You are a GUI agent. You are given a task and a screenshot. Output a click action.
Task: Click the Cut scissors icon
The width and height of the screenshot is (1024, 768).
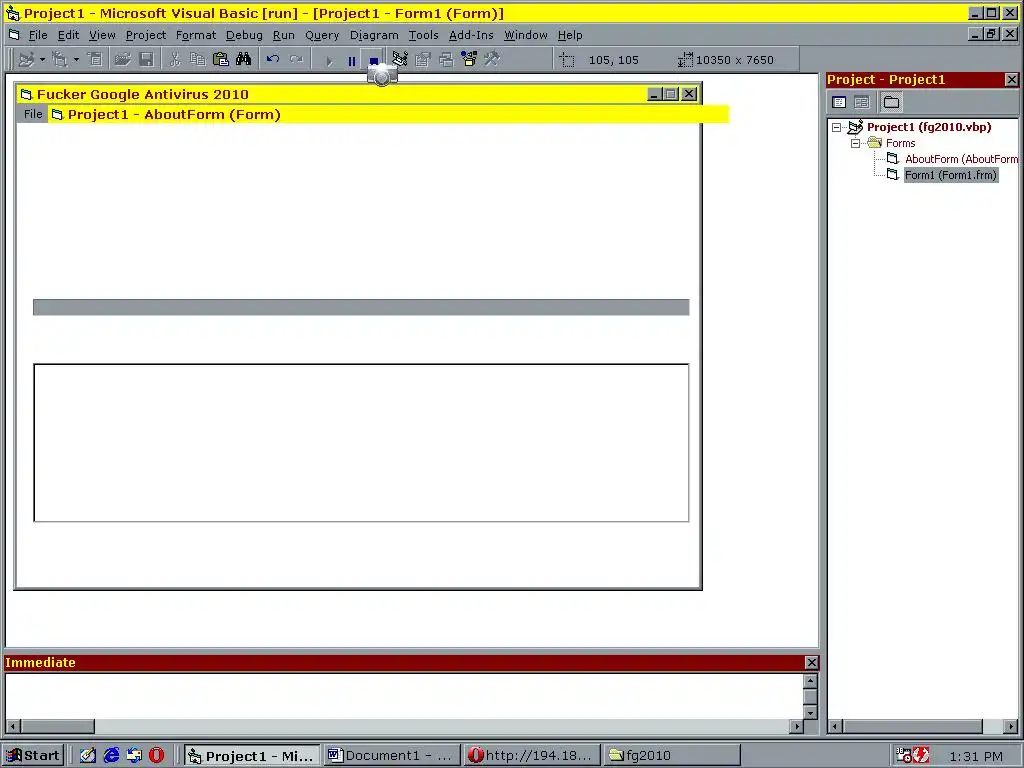click(x=174, y=59)
